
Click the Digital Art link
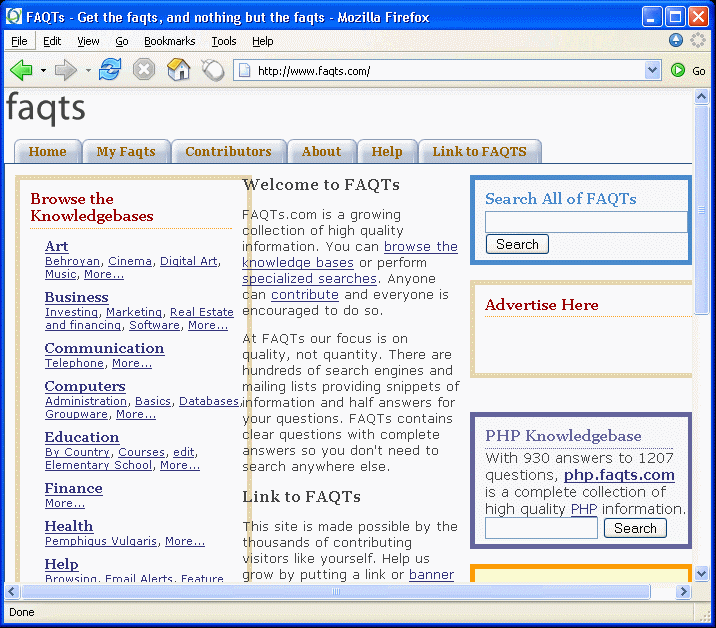189,261
